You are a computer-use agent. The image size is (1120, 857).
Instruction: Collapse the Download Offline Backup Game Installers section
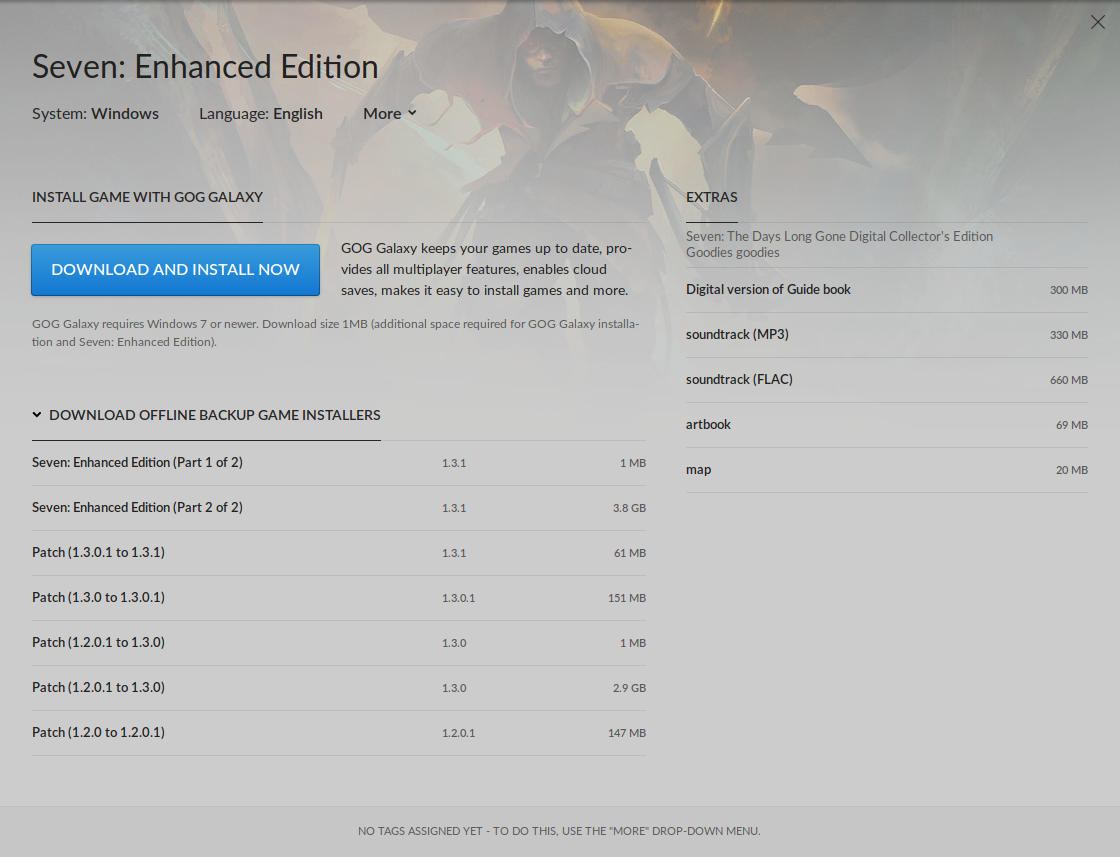206,415
